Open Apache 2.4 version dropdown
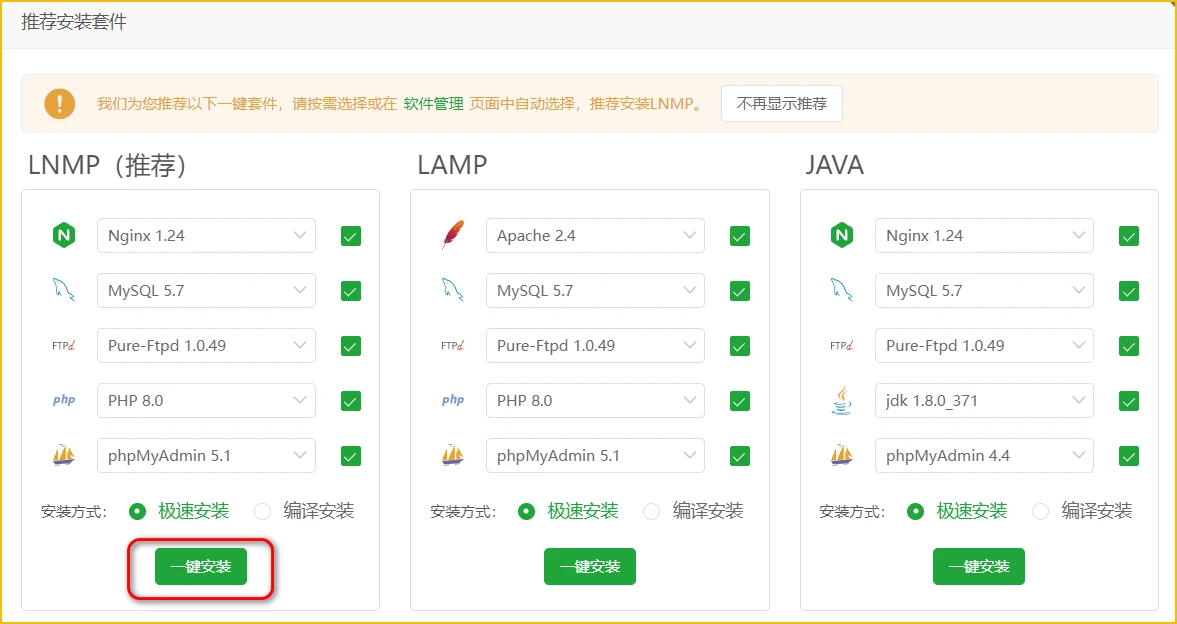Viewport: 1177px width, 624px height. point(595,236)
